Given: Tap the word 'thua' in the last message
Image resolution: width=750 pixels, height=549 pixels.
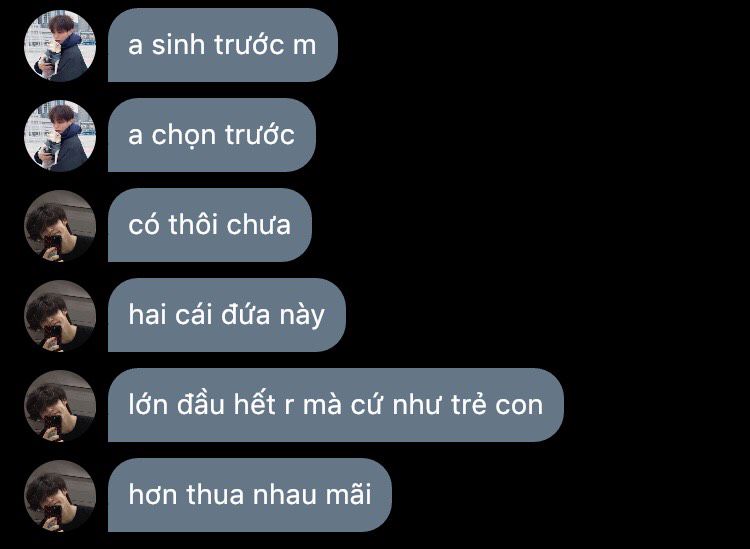Looking at the screenshot, I should point(215,494).
